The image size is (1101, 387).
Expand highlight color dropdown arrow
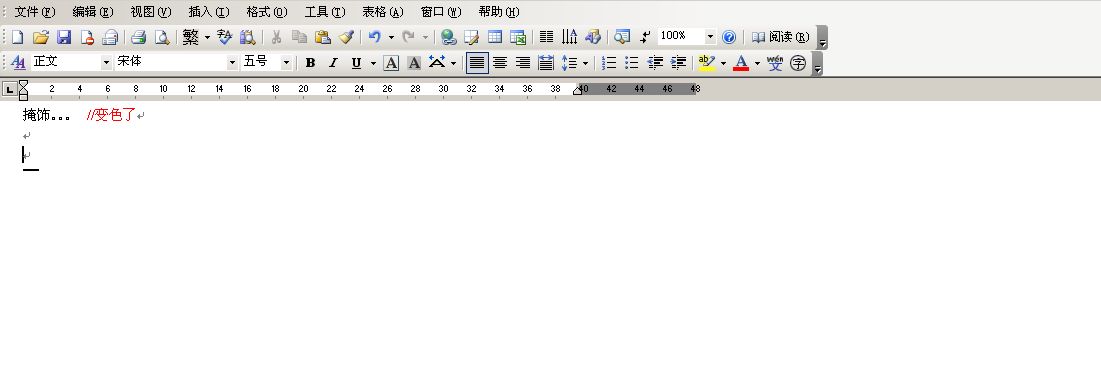723,63
